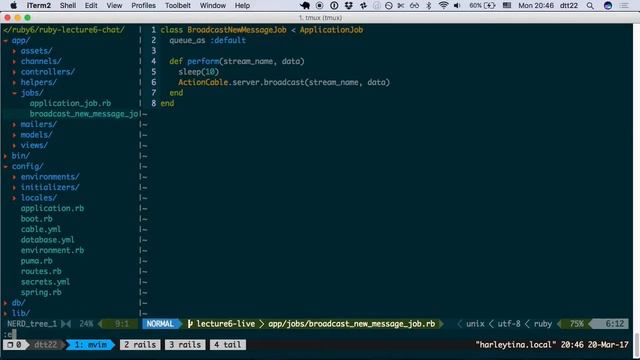
Task: Click the ActionCable.server.broadcast code line
Action: tap(284, 82)
